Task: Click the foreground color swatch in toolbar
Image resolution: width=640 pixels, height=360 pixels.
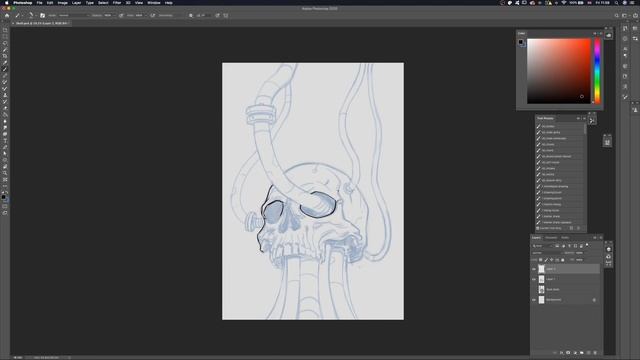Action: coord(4,197)
